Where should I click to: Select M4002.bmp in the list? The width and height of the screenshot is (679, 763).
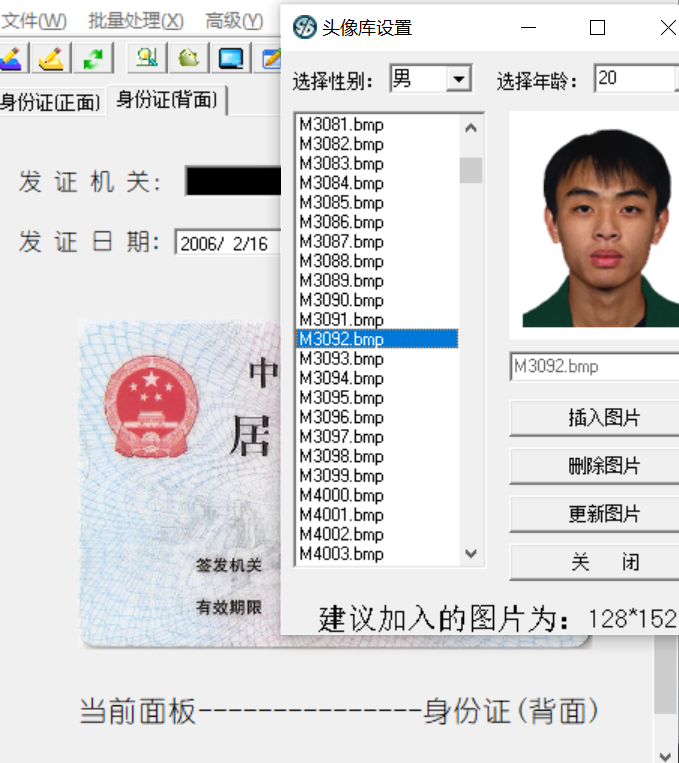point(377,534)
